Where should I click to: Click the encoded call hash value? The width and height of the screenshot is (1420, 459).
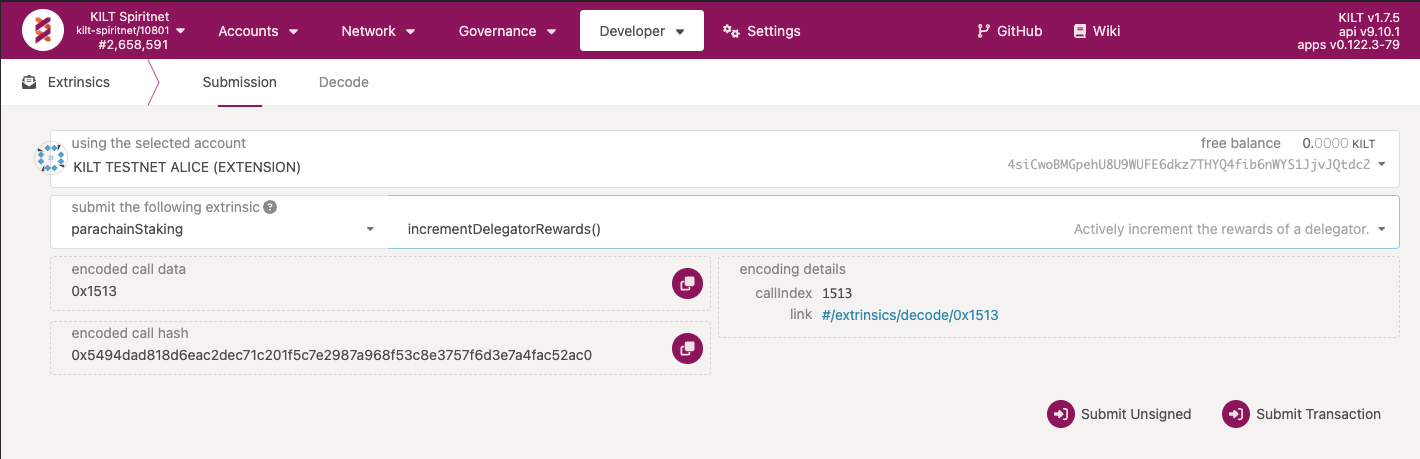(x=332, y=355)
